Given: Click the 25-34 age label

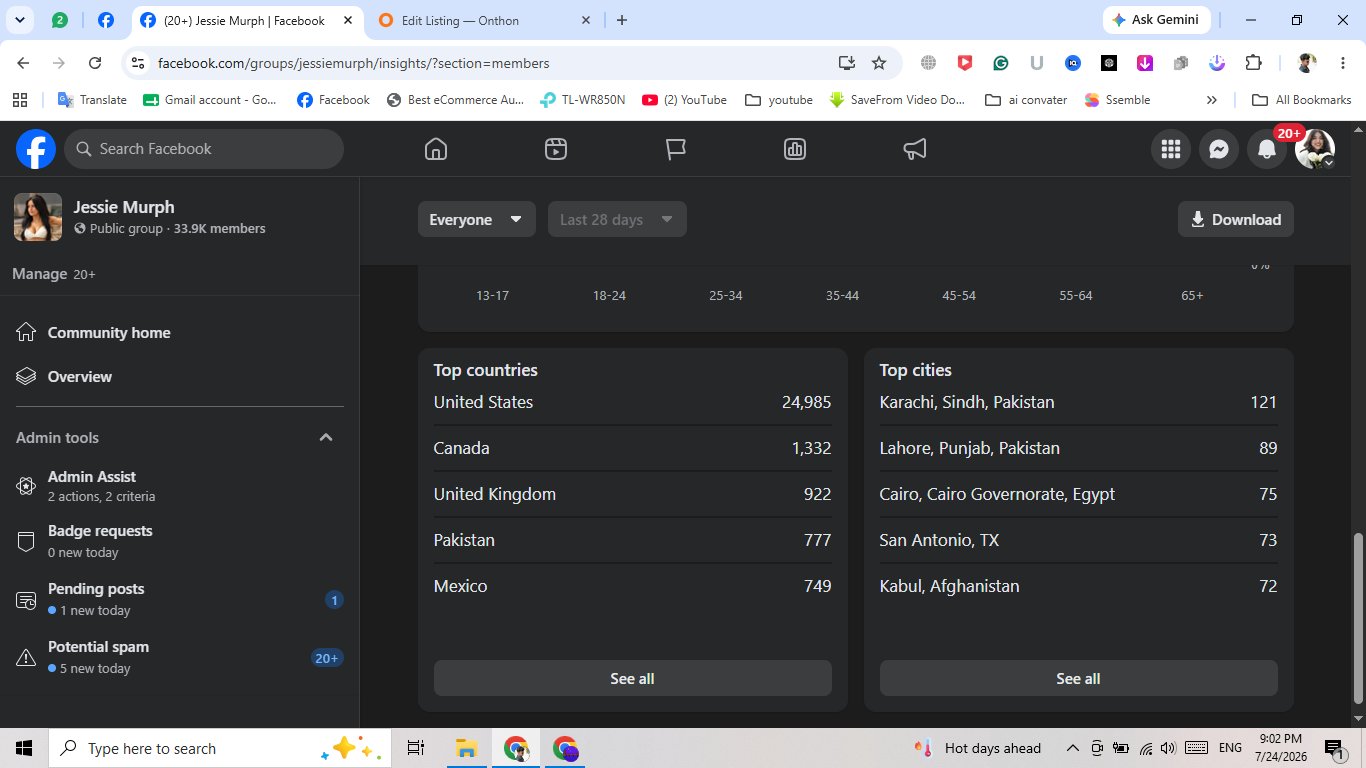Looking at the screenshot, I should [x=726, y=296].
